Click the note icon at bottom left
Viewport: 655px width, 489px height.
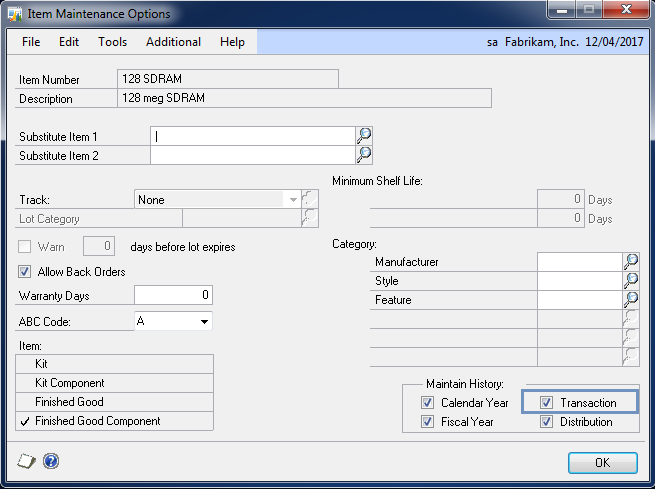coord(27,461)
